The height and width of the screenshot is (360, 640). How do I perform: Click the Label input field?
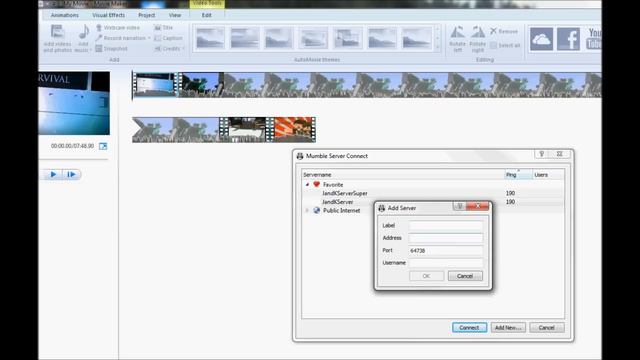446,226
